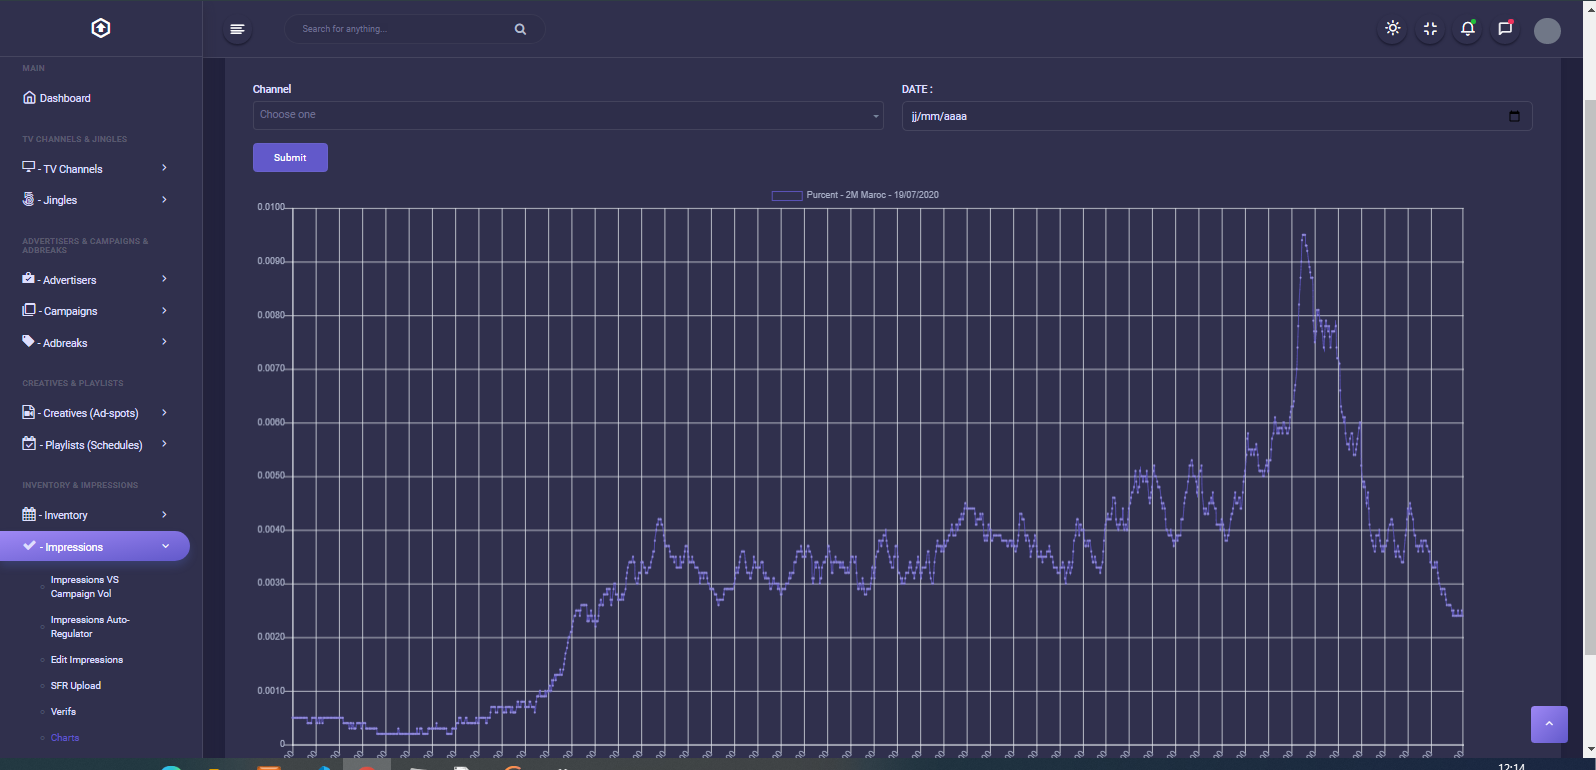Collapse the Impressions menu section
The height and width of the screenshot is (770, 1596).
click(x=94, y=547)
